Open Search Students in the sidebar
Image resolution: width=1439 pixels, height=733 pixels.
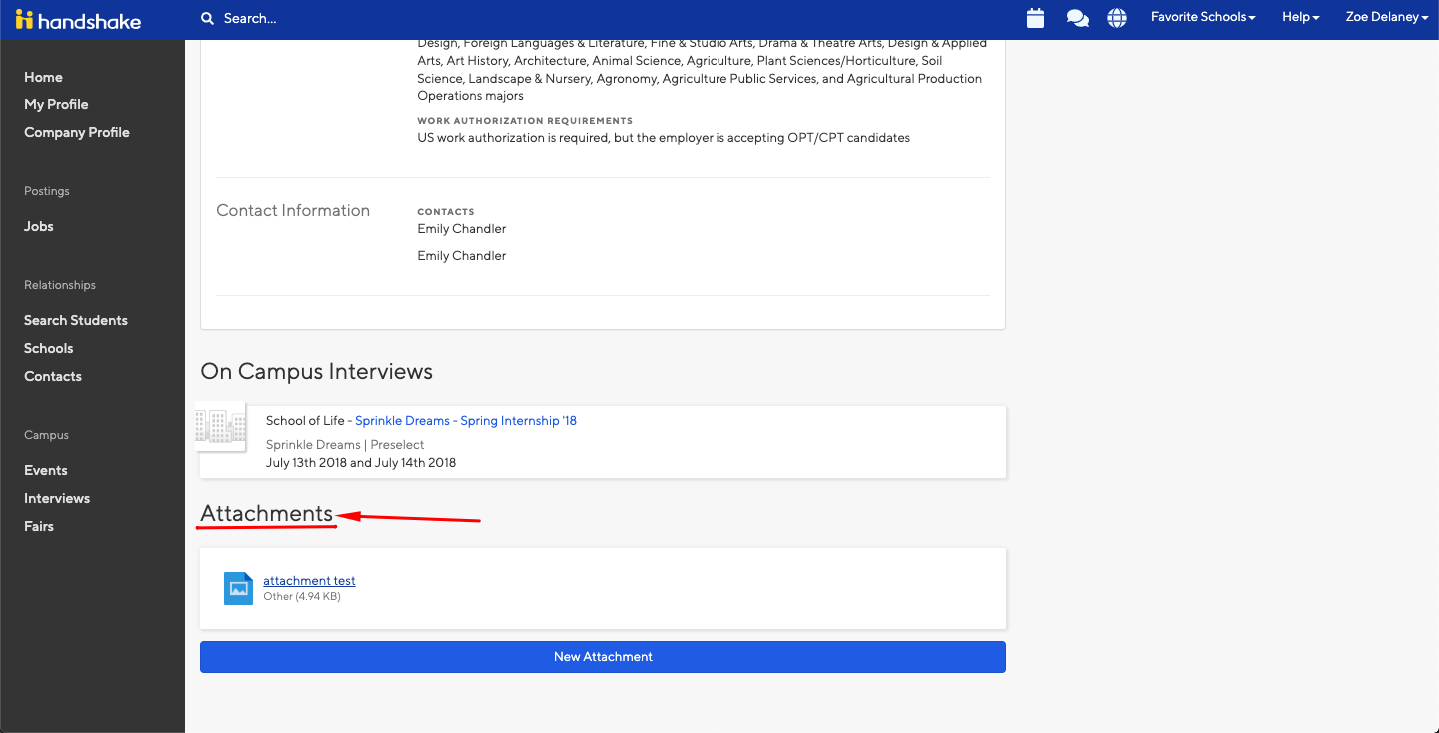click(76, 320)
